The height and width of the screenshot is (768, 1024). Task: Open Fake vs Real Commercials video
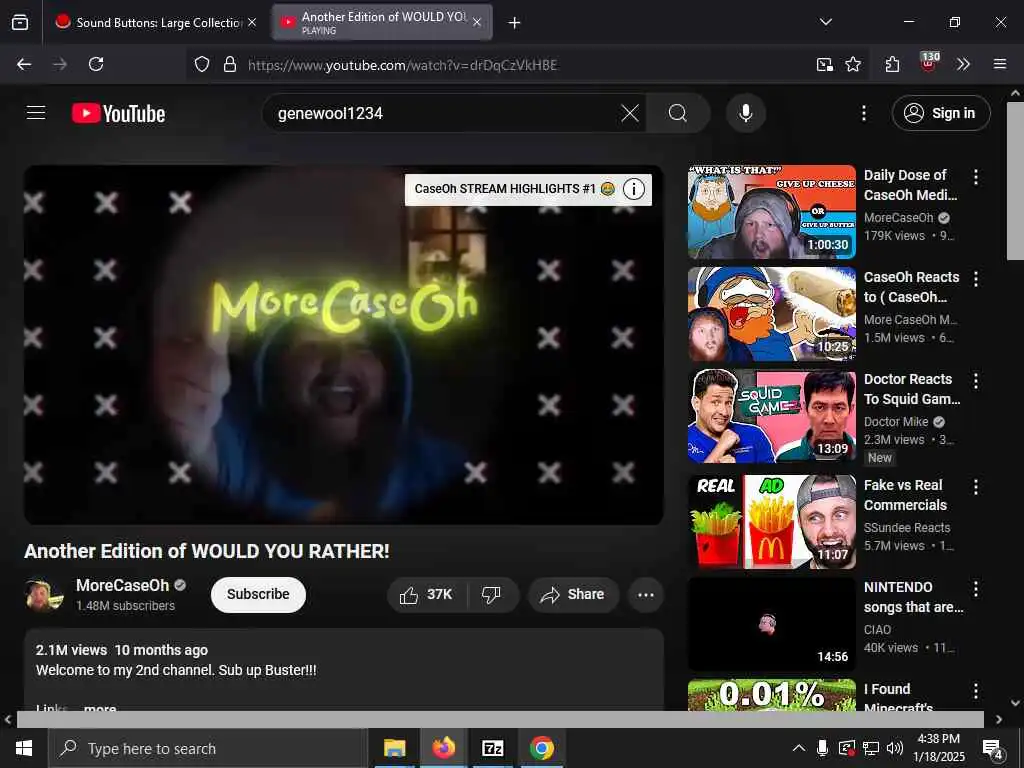[x=771, y=522]
